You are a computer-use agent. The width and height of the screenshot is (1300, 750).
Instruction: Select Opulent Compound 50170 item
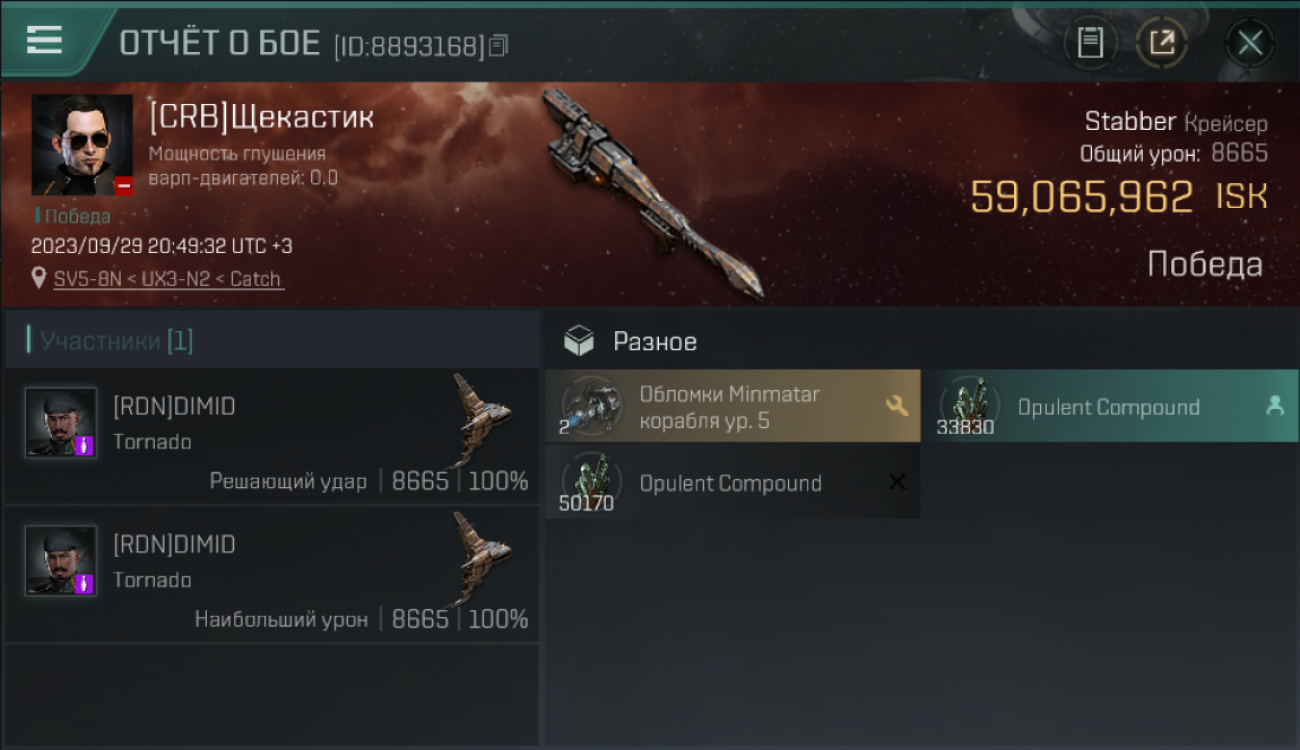[x=733, y=482]
